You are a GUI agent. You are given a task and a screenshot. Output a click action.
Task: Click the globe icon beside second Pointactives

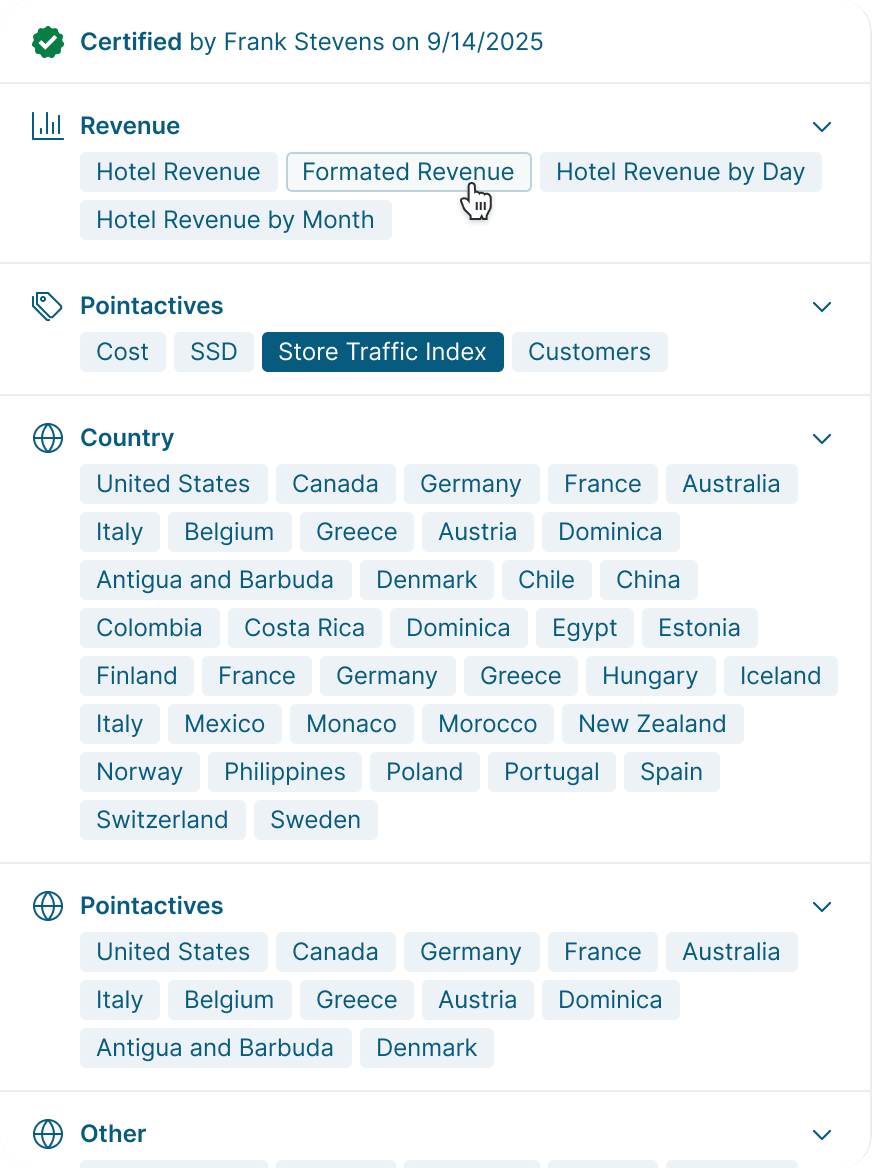47,906
